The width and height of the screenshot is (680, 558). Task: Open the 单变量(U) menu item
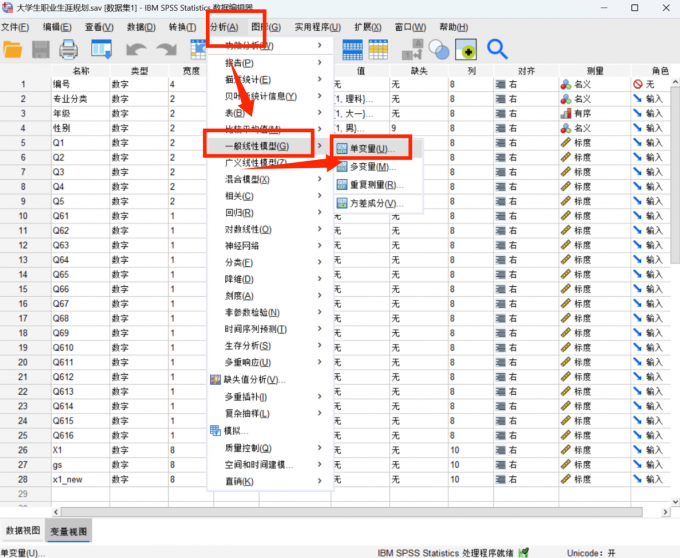pos(371,148)
